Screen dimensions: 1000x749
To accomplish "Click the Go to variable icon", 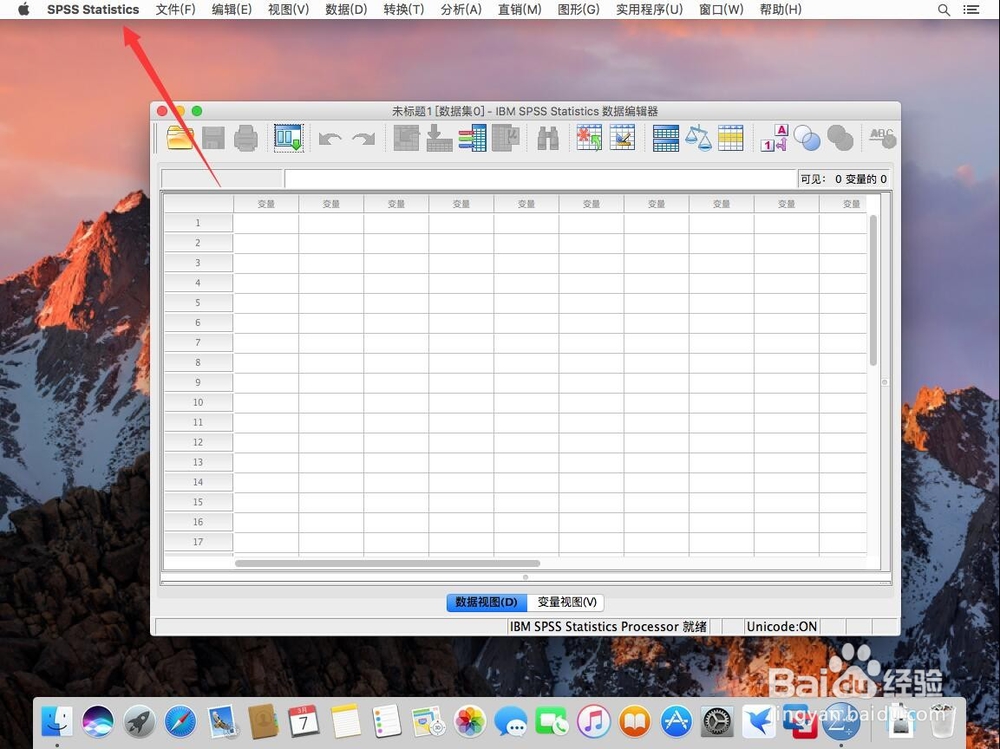I will 439,138.
